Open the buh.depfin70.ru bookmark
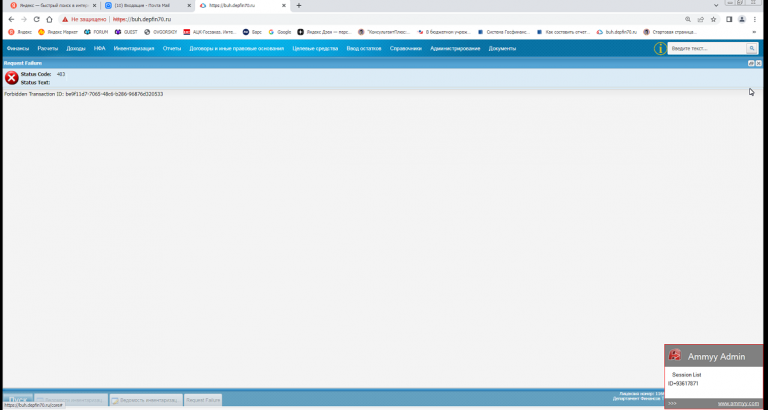Viewport: 768px width, 410px height. tap(617, 32)
